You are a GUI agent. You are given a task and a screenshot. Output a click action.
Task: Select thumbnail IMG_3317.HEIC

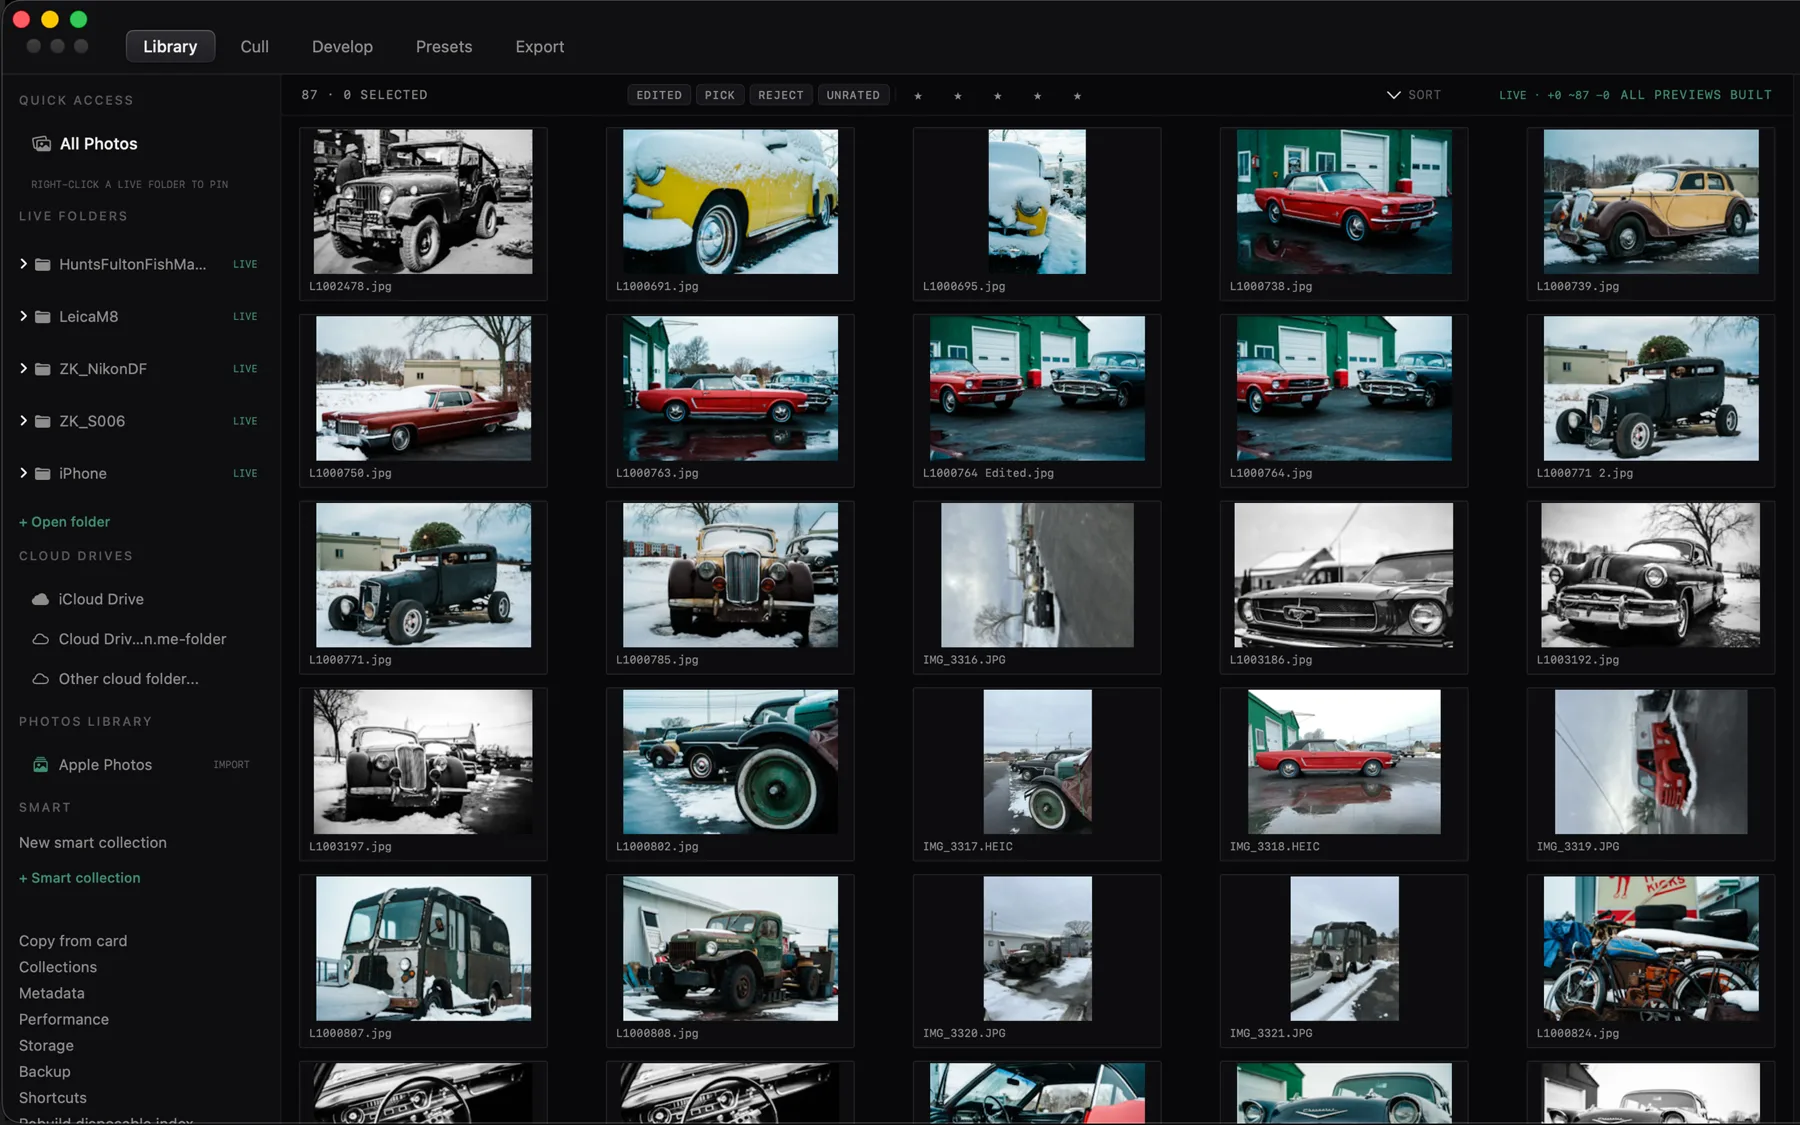1037,762
